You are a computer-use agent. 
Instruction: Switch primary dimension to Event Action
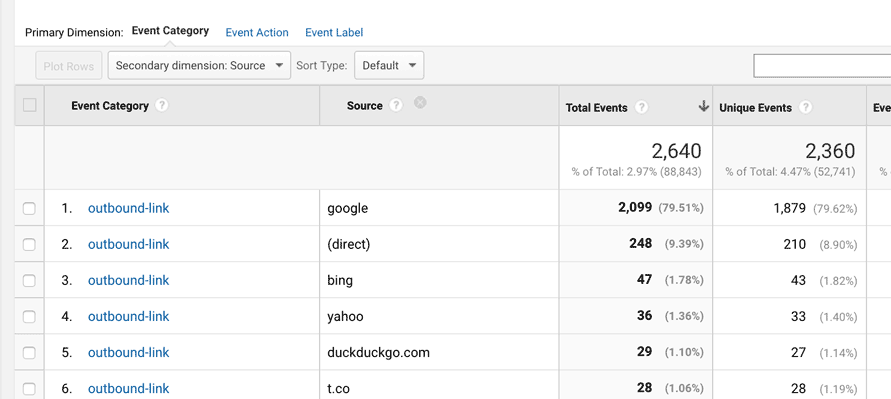click(x=257, y=33)
